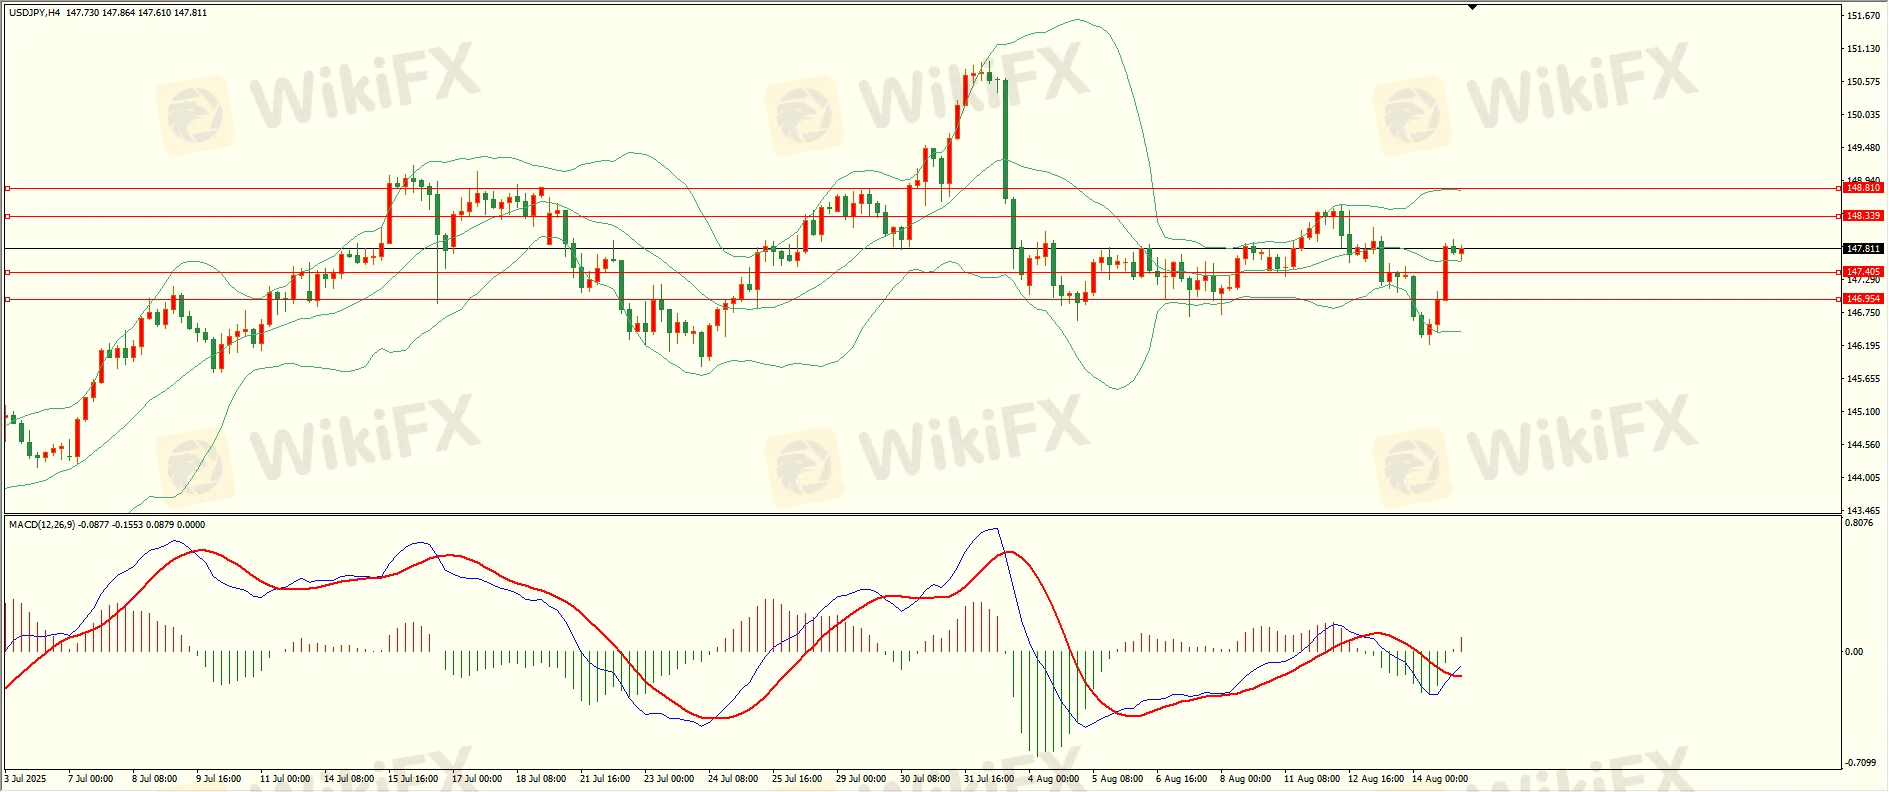Click the 143.465 price scale value
1889x792 pixels.
pyautogui.click(x=1863, y=511)
